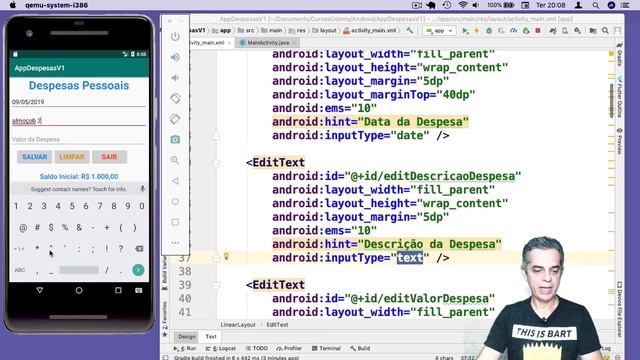This screenshot has height=360, width=640.
Task: Collapse the EditText block at editDescricaoDespesa
Action: 216,163
